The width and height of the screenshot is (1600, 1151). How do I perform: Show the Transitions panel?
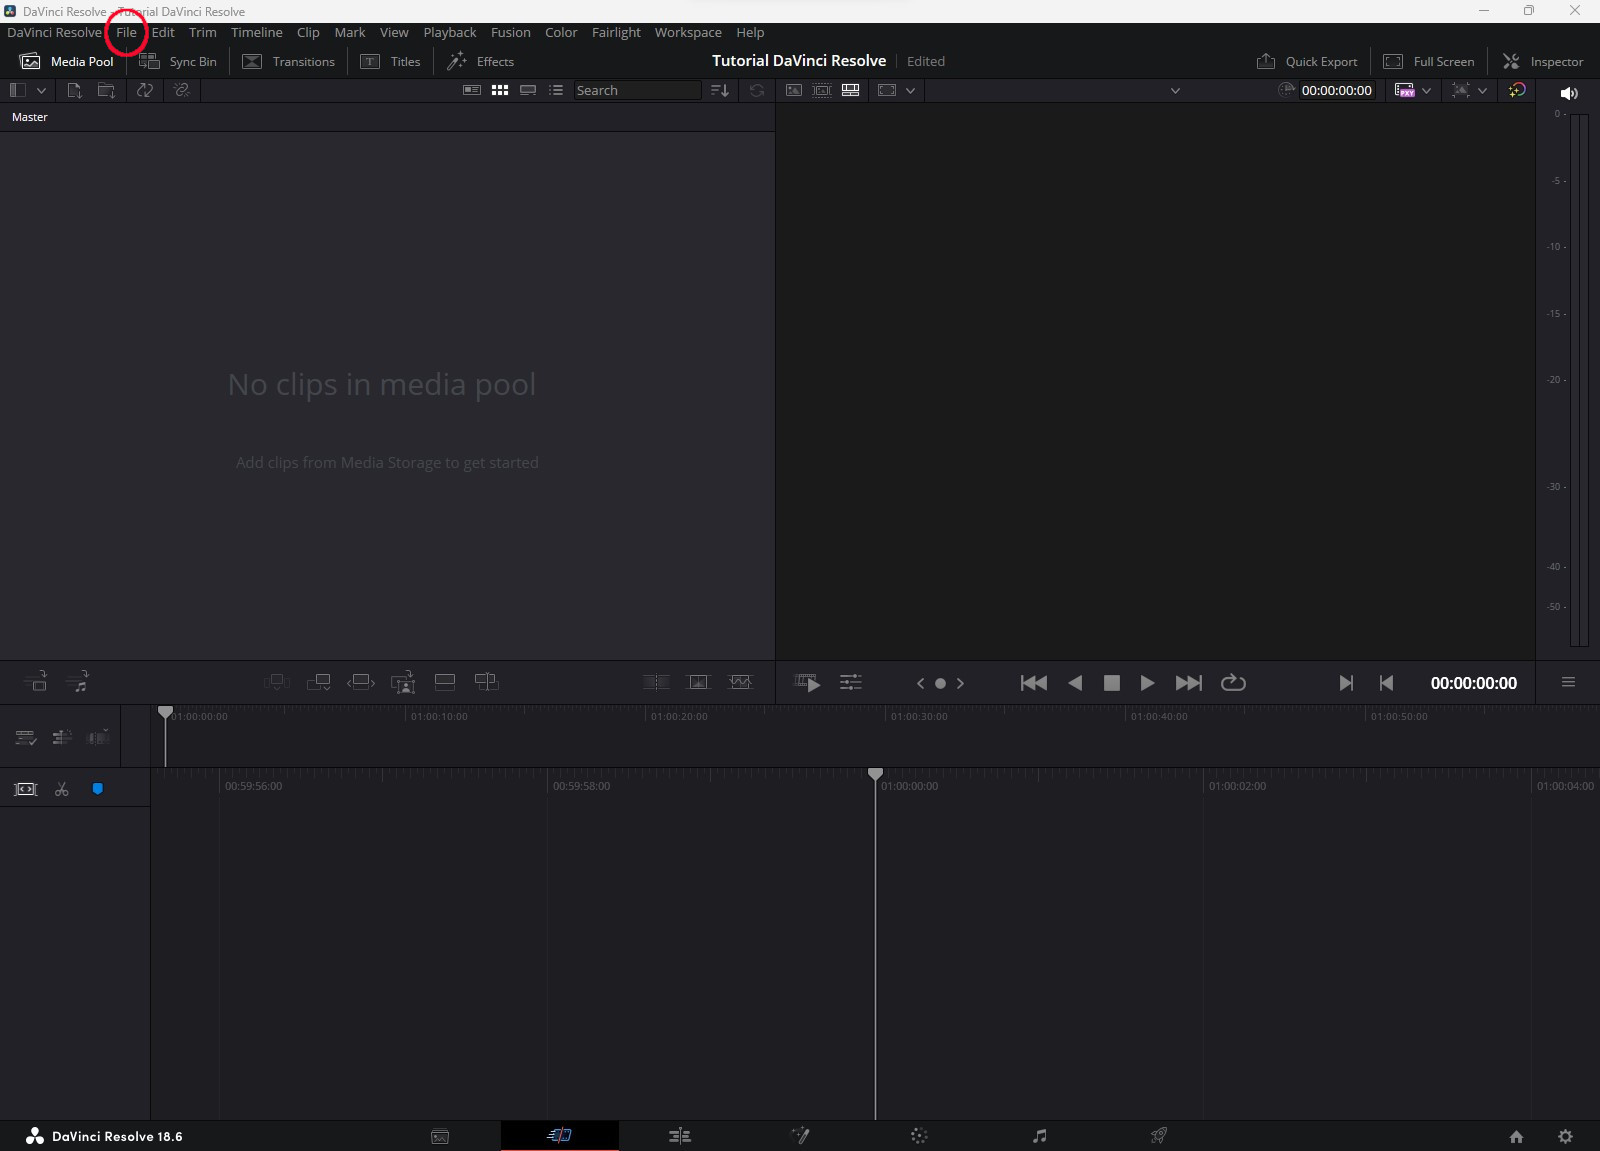tap(289, 61)
